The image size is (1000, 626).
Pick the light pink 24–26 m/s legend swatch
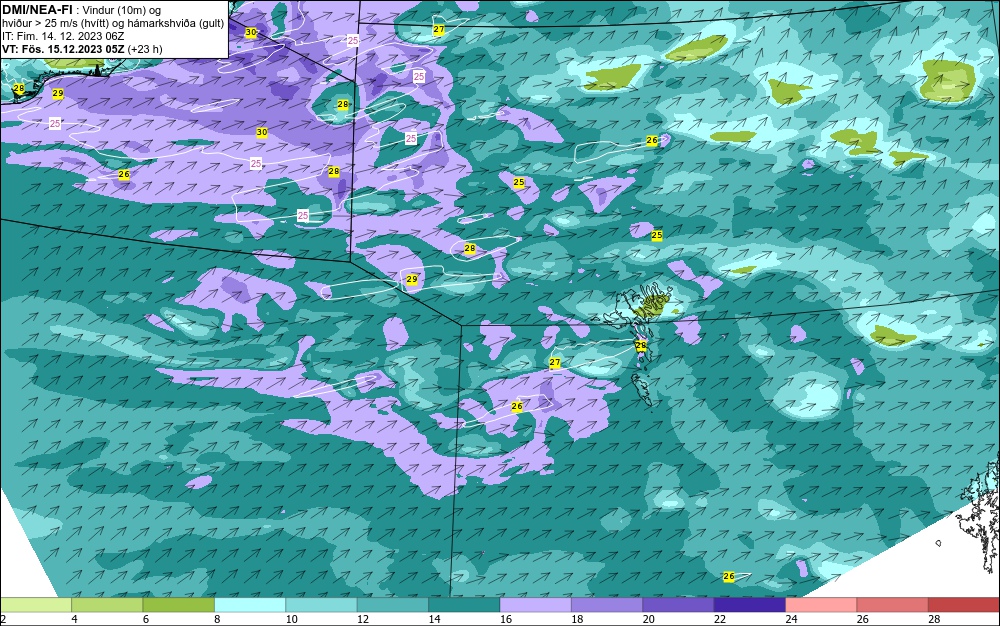821,605
